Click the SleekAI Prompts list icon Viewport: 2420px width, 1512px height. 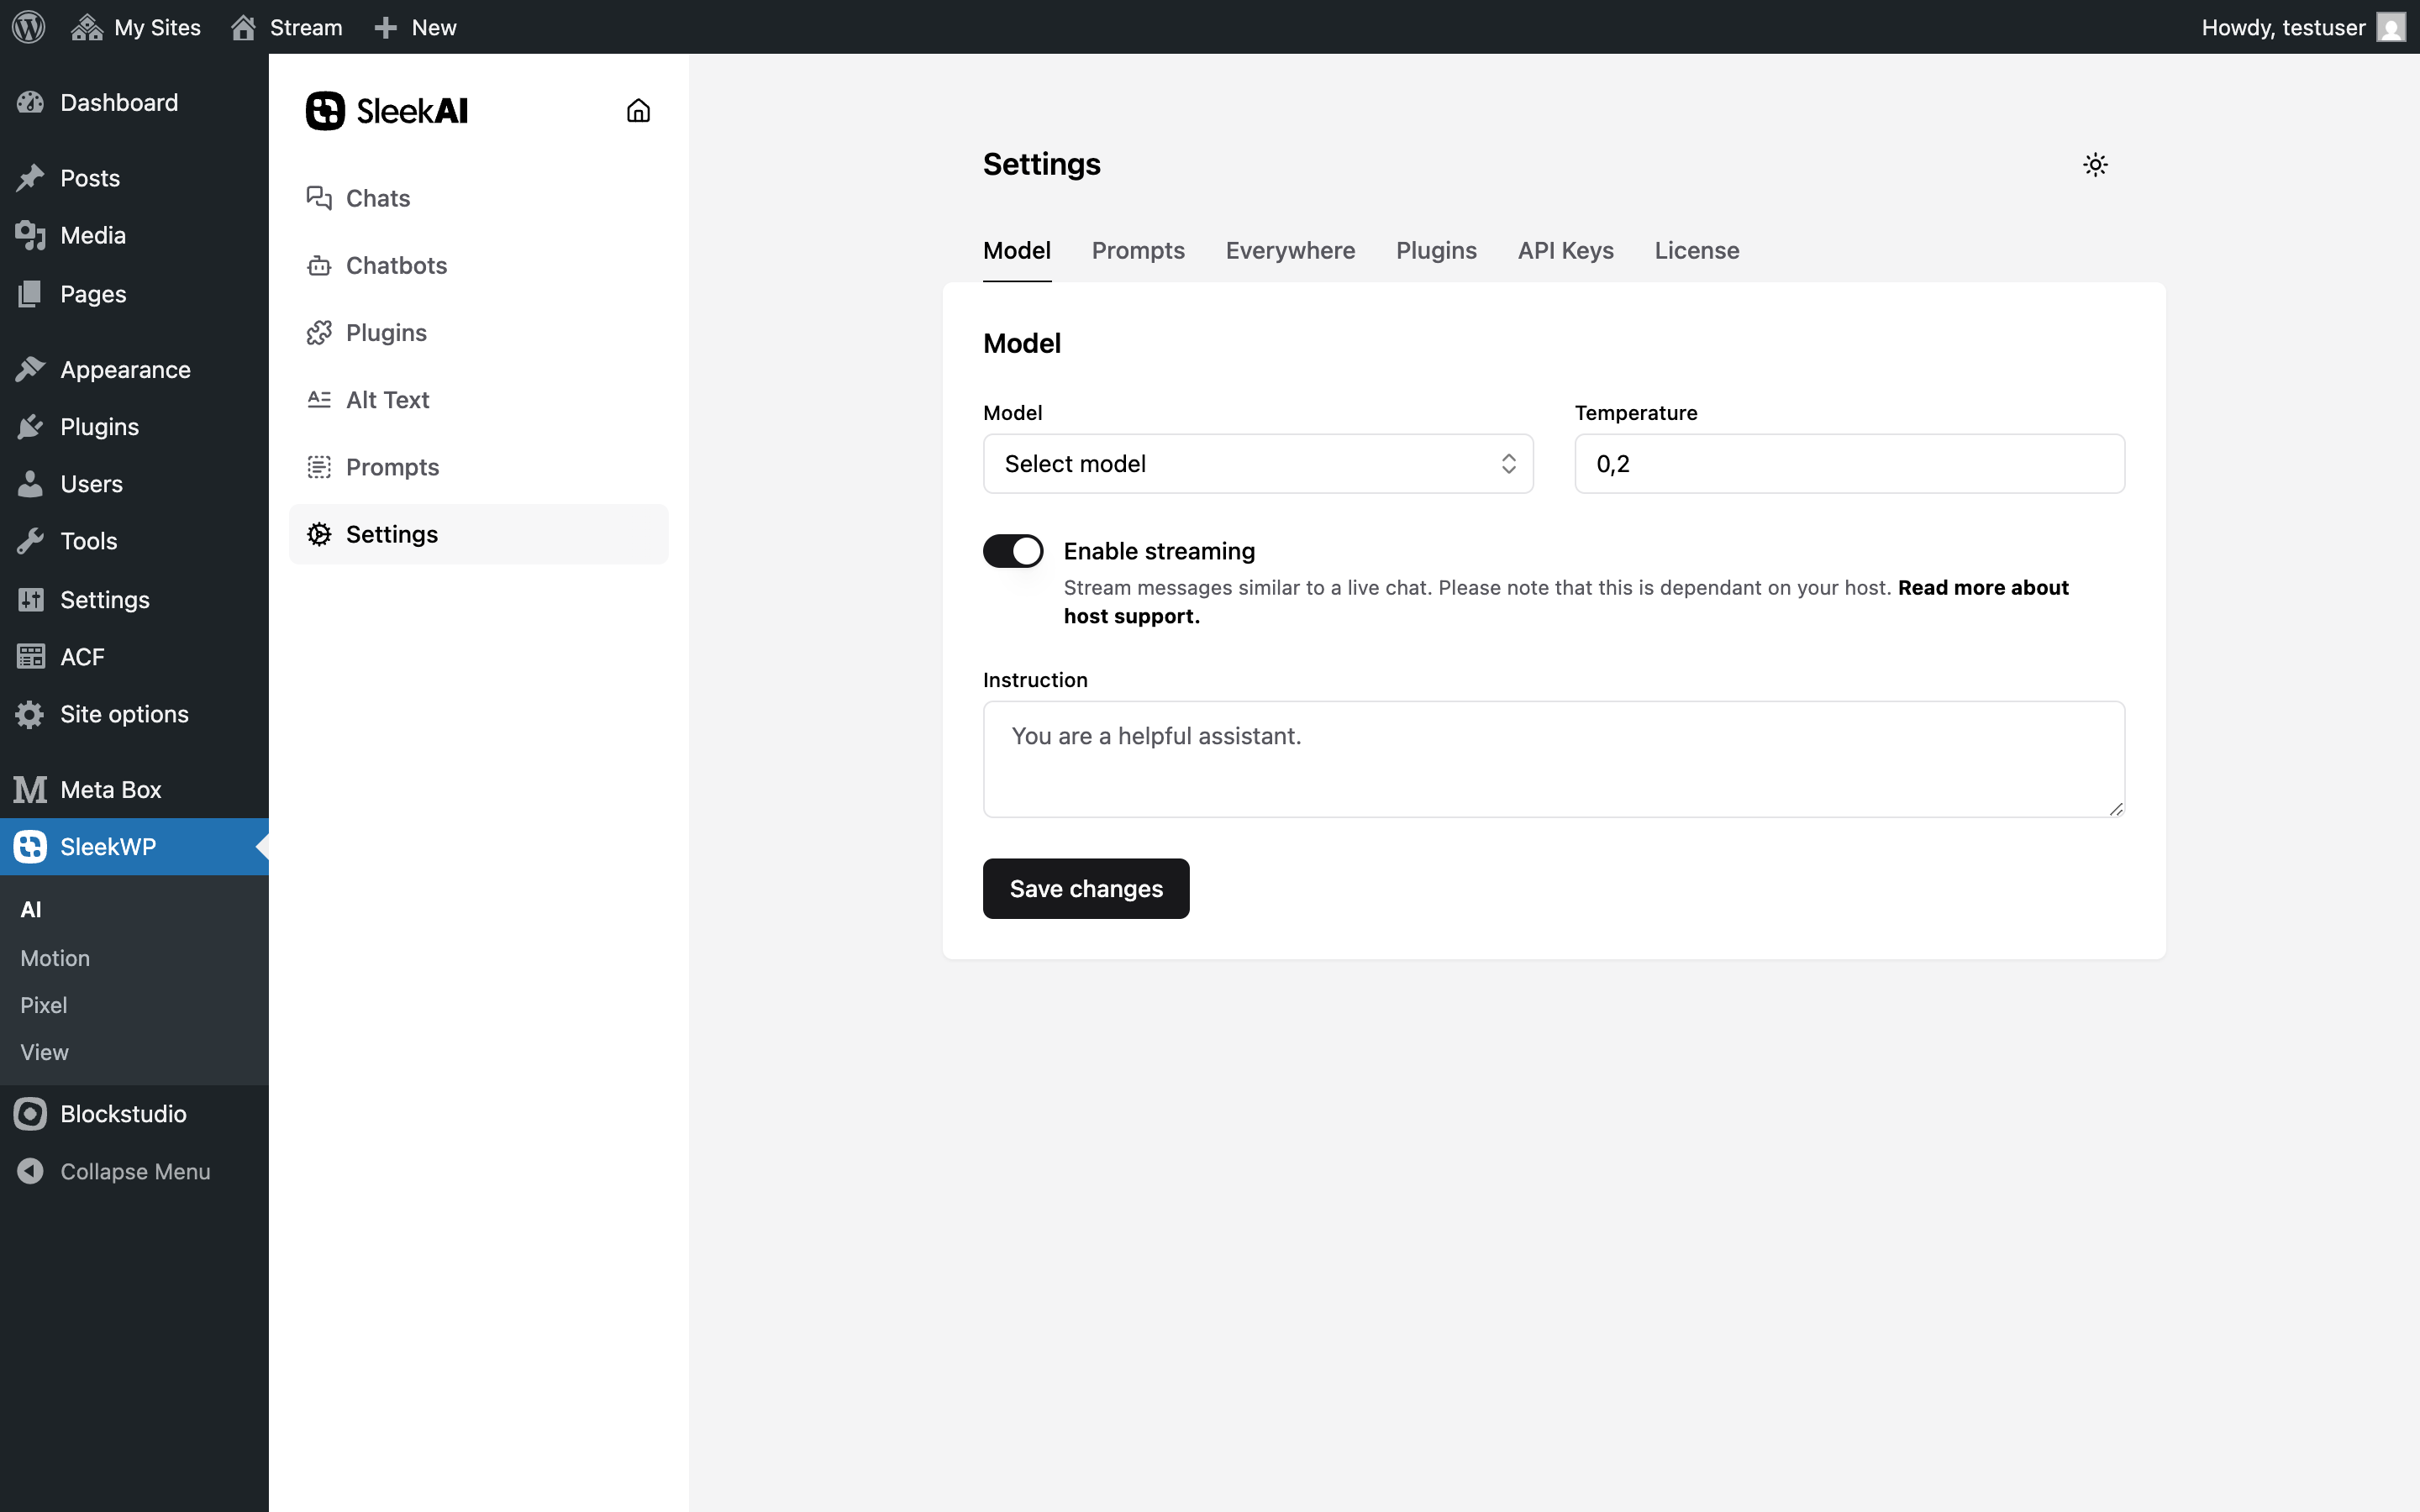[319, 467]
